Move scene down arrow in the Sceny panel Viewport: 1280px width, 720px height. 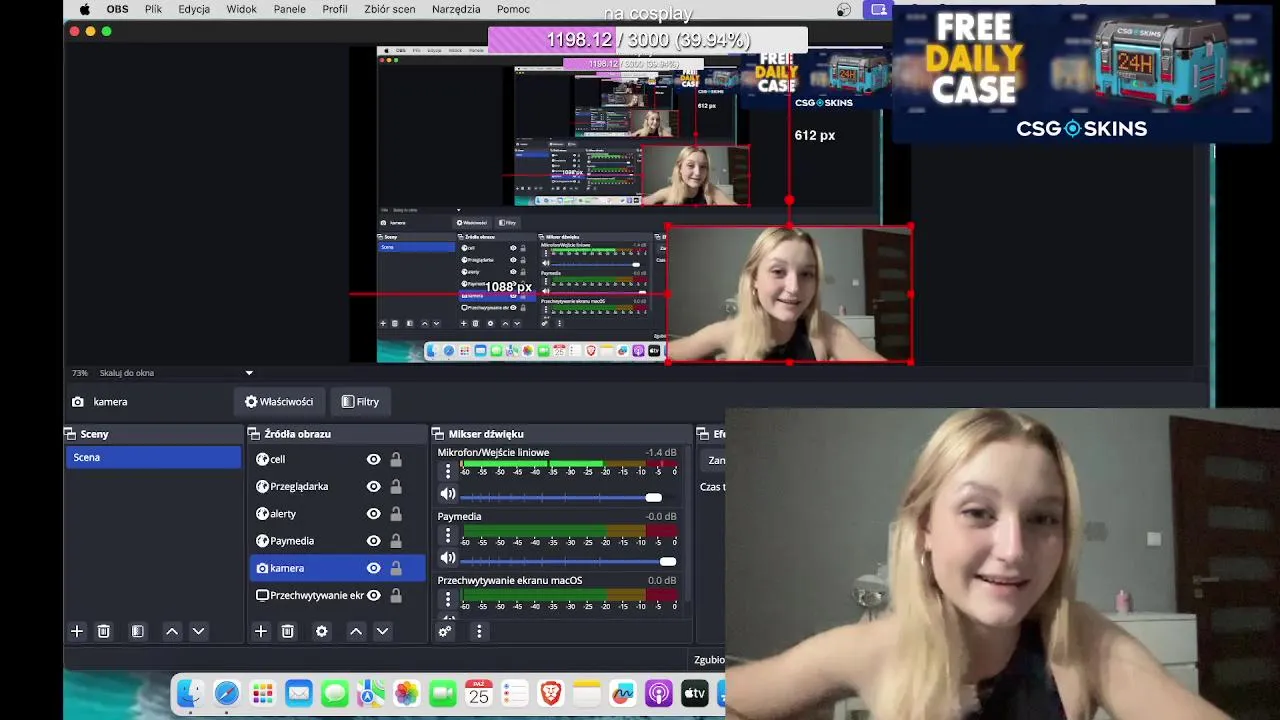click(x=198, y=631)
